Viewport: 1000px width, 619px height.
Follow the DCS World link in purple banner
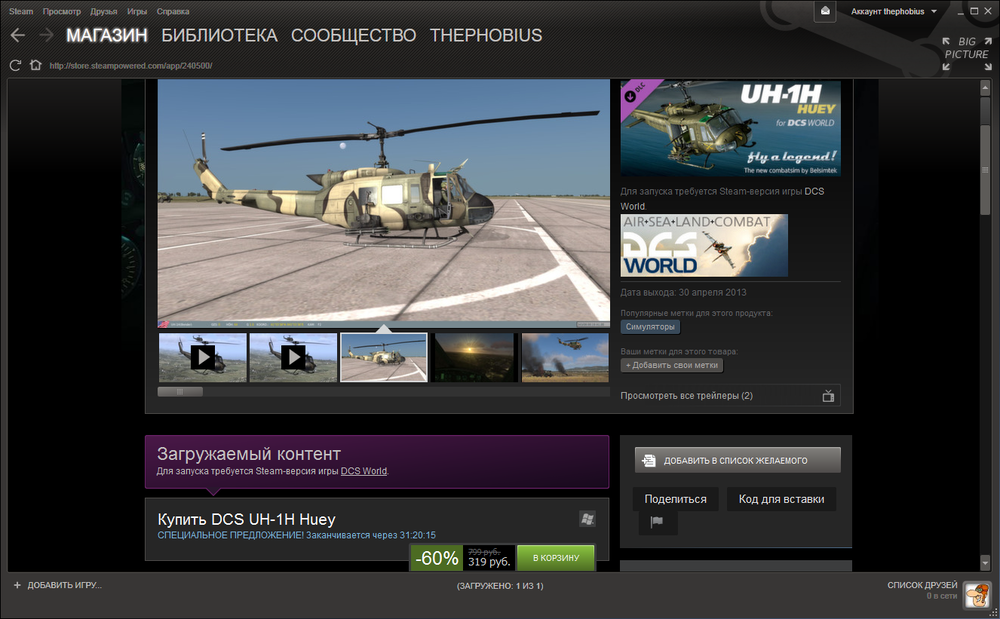(x=364, y=471)
